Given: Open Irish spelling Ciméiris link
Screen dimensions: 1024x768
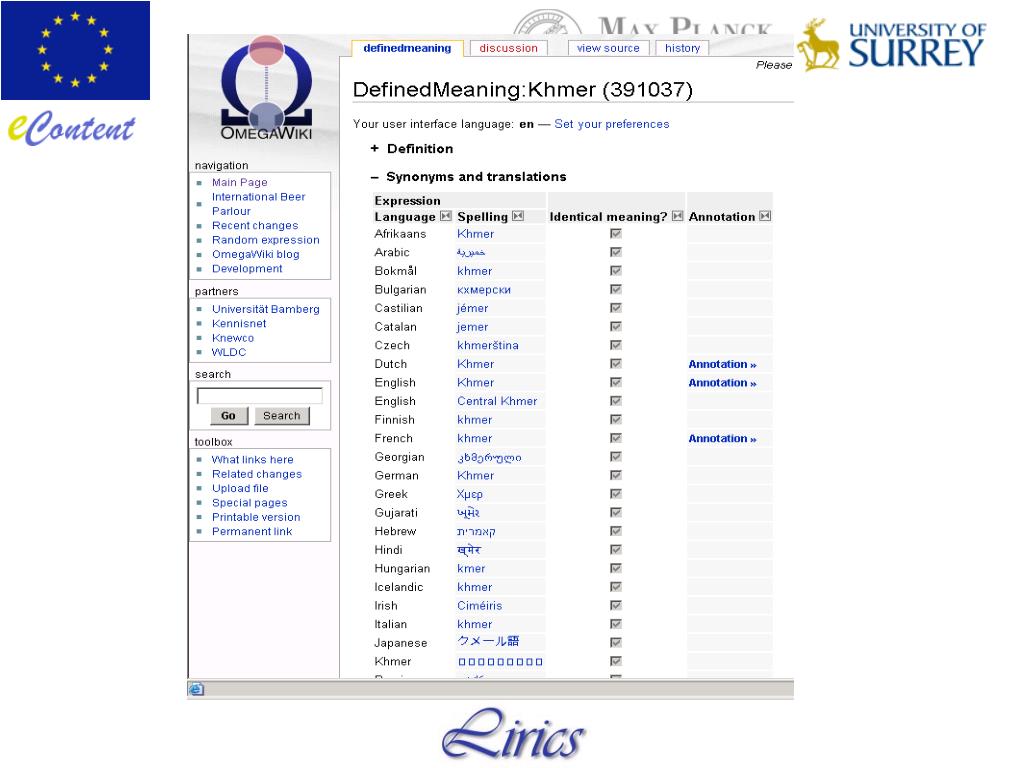Looking at the screenshot, I should point(479,605).
